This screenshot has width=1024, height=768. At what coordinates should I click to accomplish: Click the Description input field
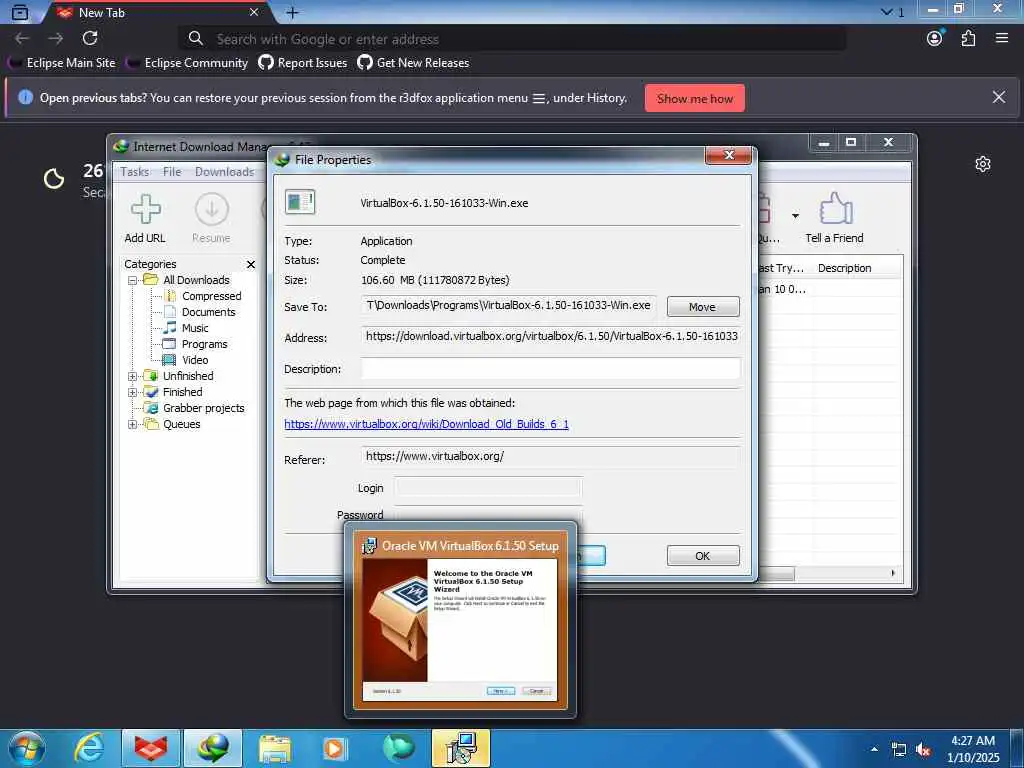click(x=551, y=368)
